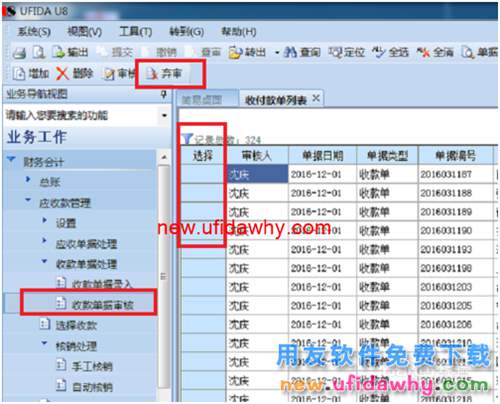Tick the selection cell for row 2016031188
The image size is (500, 404).
coord(203,192)
